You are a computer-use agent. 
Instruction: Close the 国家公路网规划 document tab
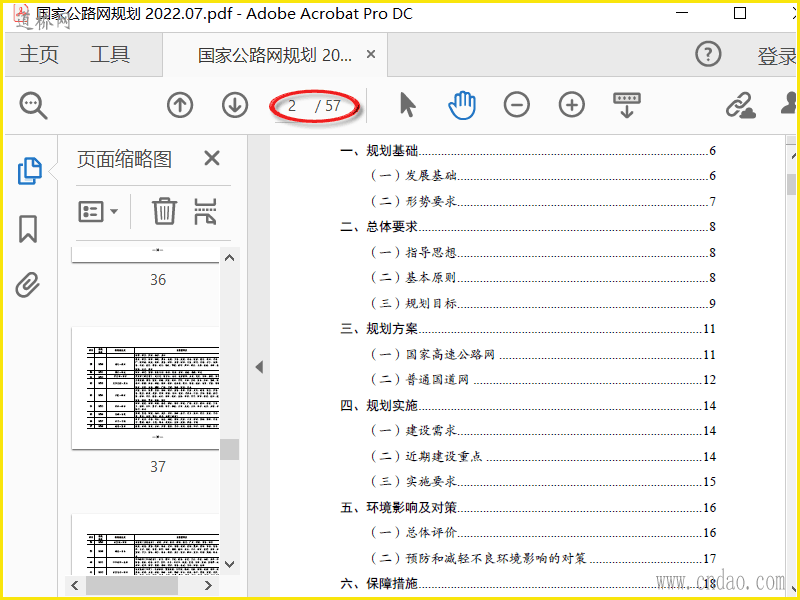[x=371, y=54]
